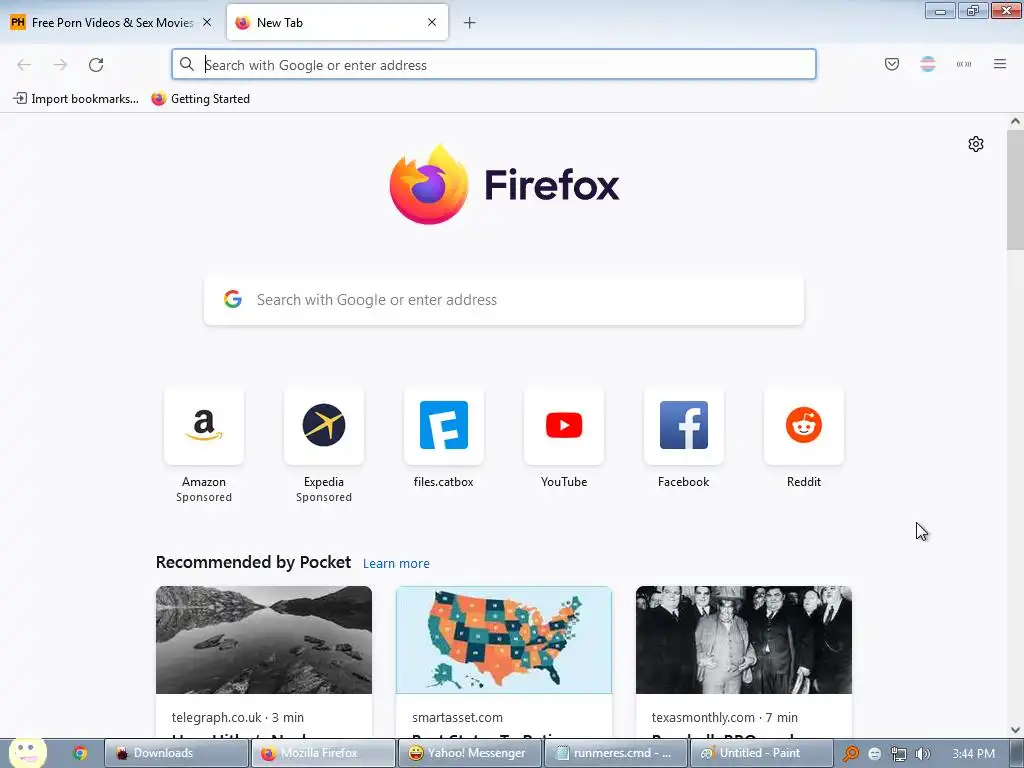The image size is (1024, 768).
Task: Close the Free Porn Videos tab
Action: click(207, 22)
